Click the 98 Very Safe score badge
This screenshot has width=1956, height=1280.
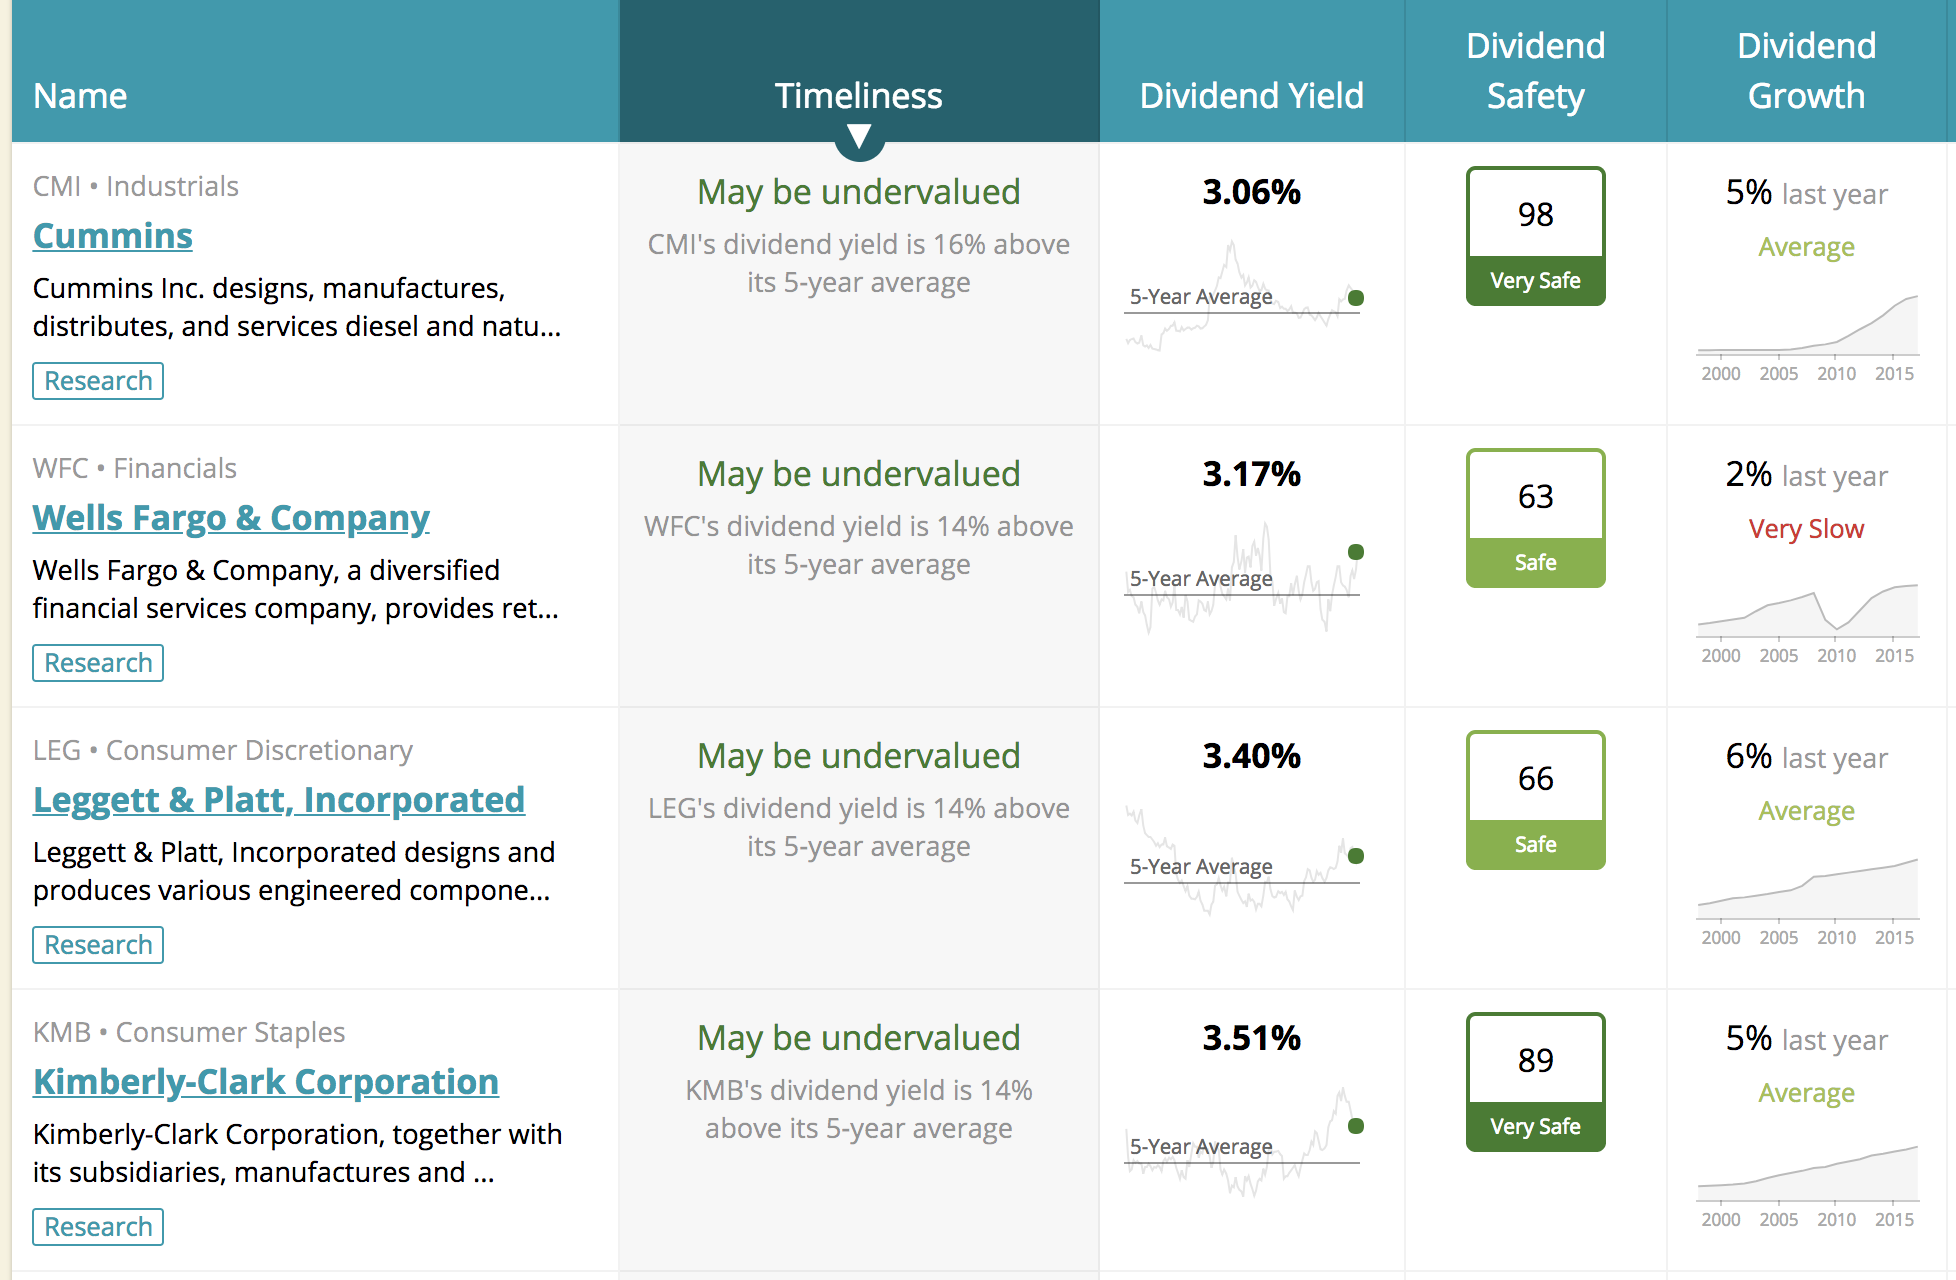1535,236
